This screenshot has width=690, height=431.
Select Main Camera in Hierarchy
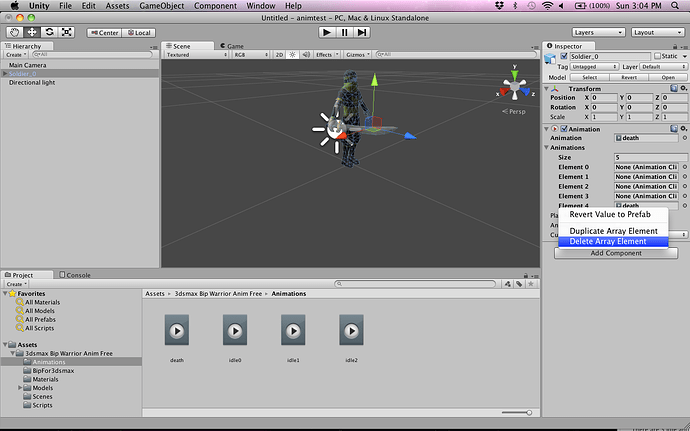coord(27,65)
